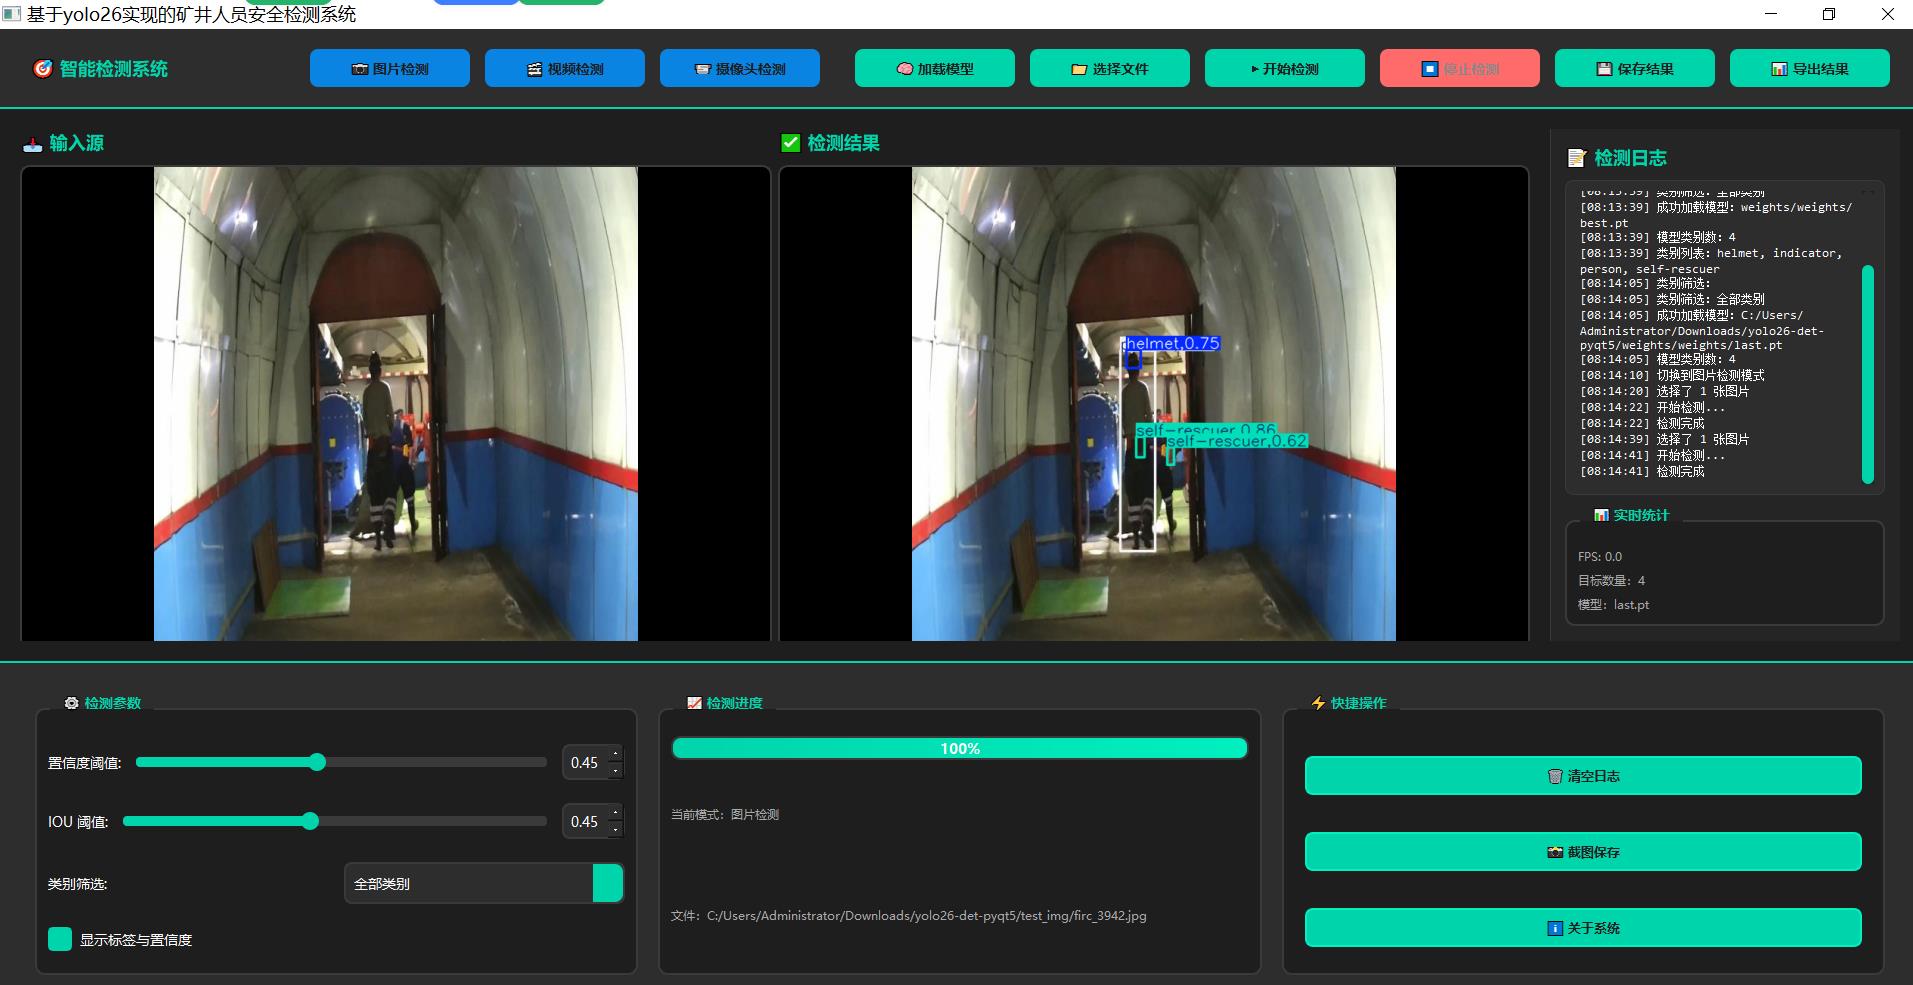Image resolution: width=1913 pixels, height=985 pixels.
Task: Export results using 导出结果 button
Action: click(1809, 69)
